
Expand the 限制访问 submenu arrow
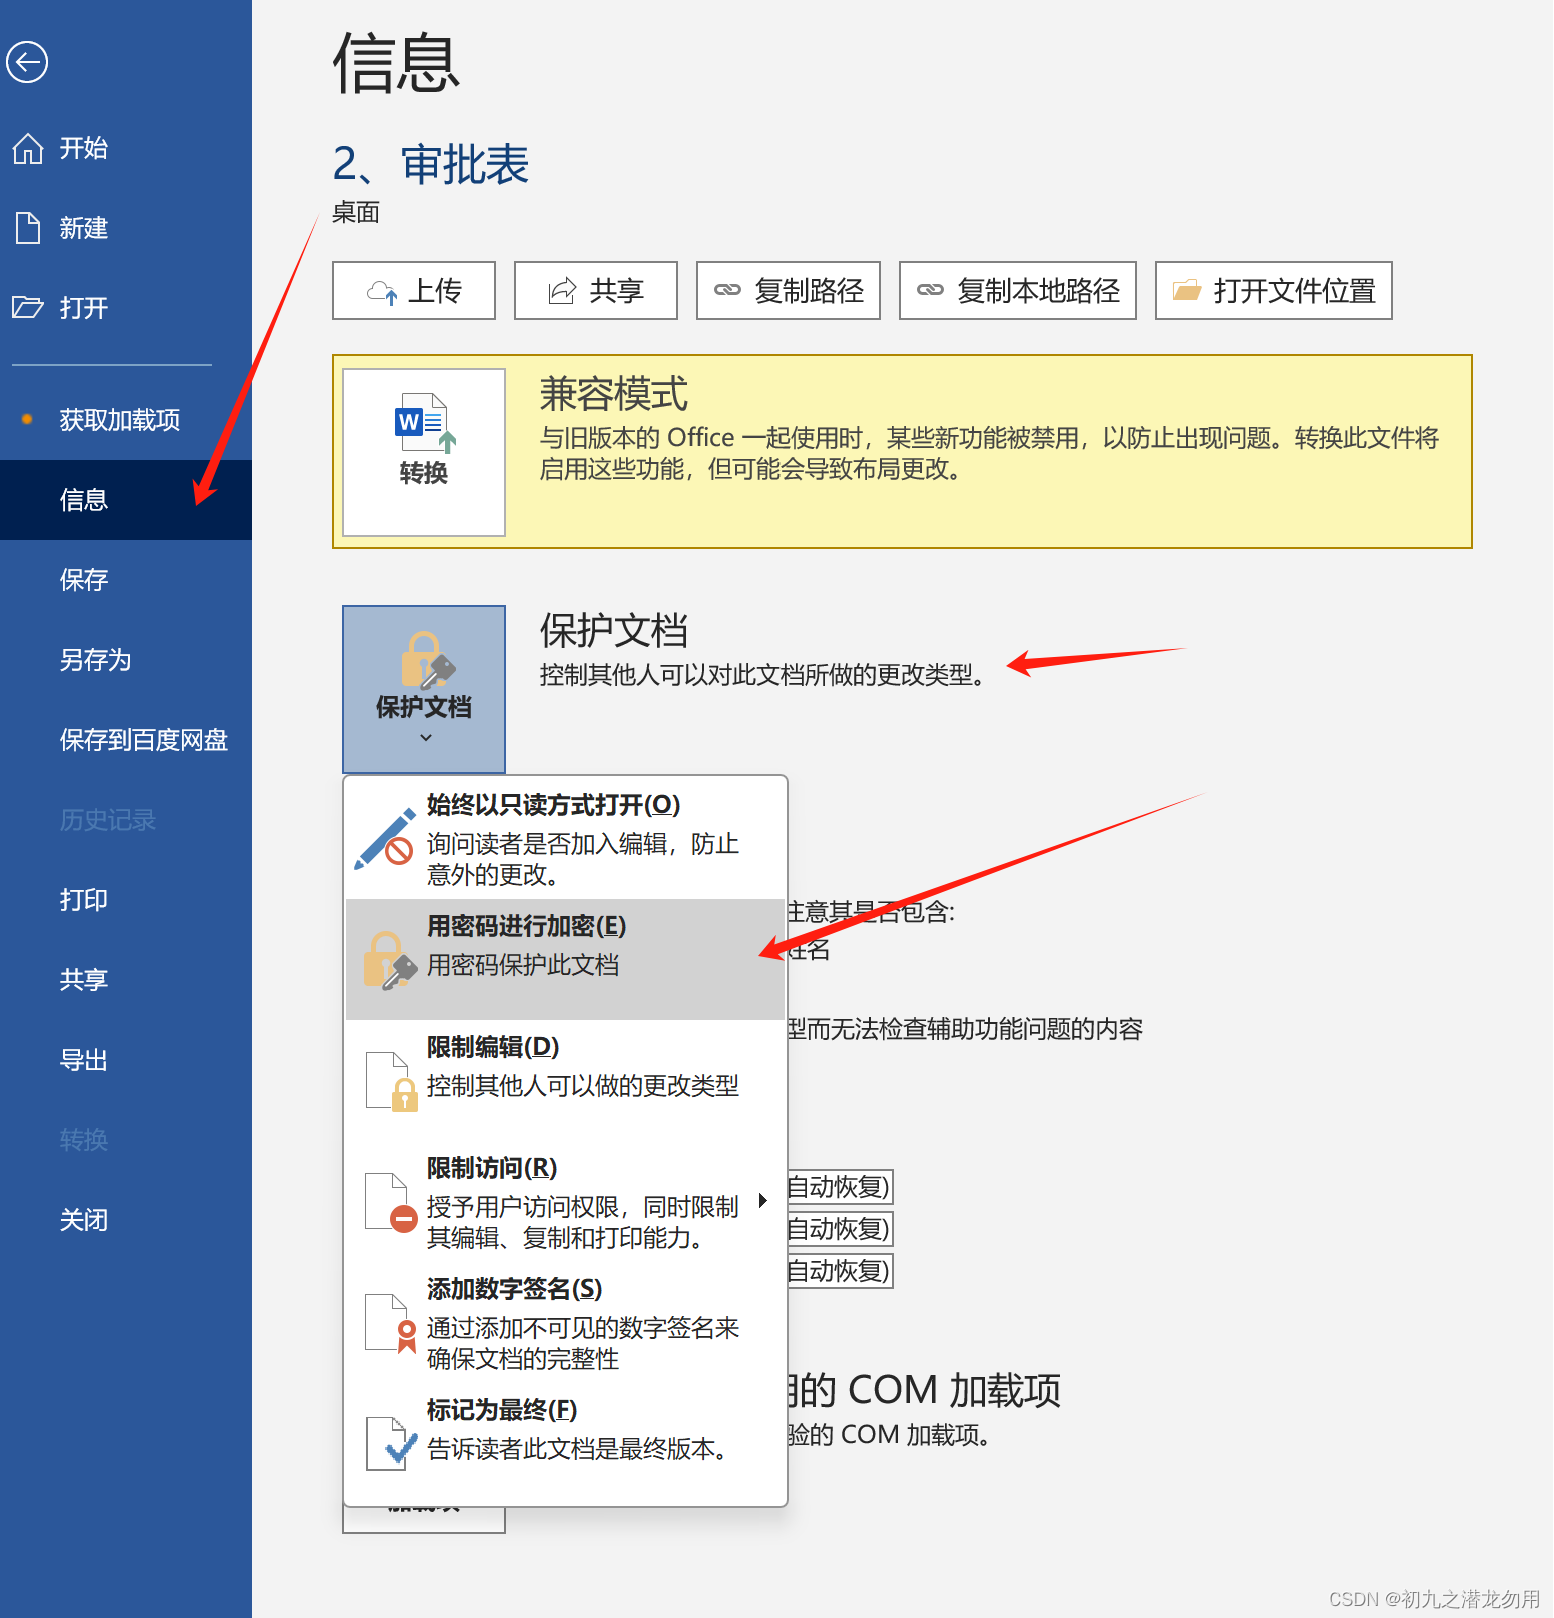[763, 1201]
